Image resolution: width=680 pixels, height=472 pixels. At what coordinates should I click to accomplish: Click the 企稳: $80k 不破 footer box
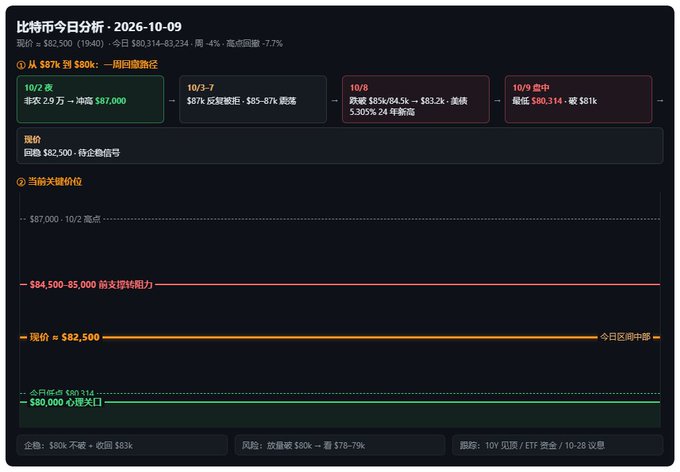coord(122,445)
